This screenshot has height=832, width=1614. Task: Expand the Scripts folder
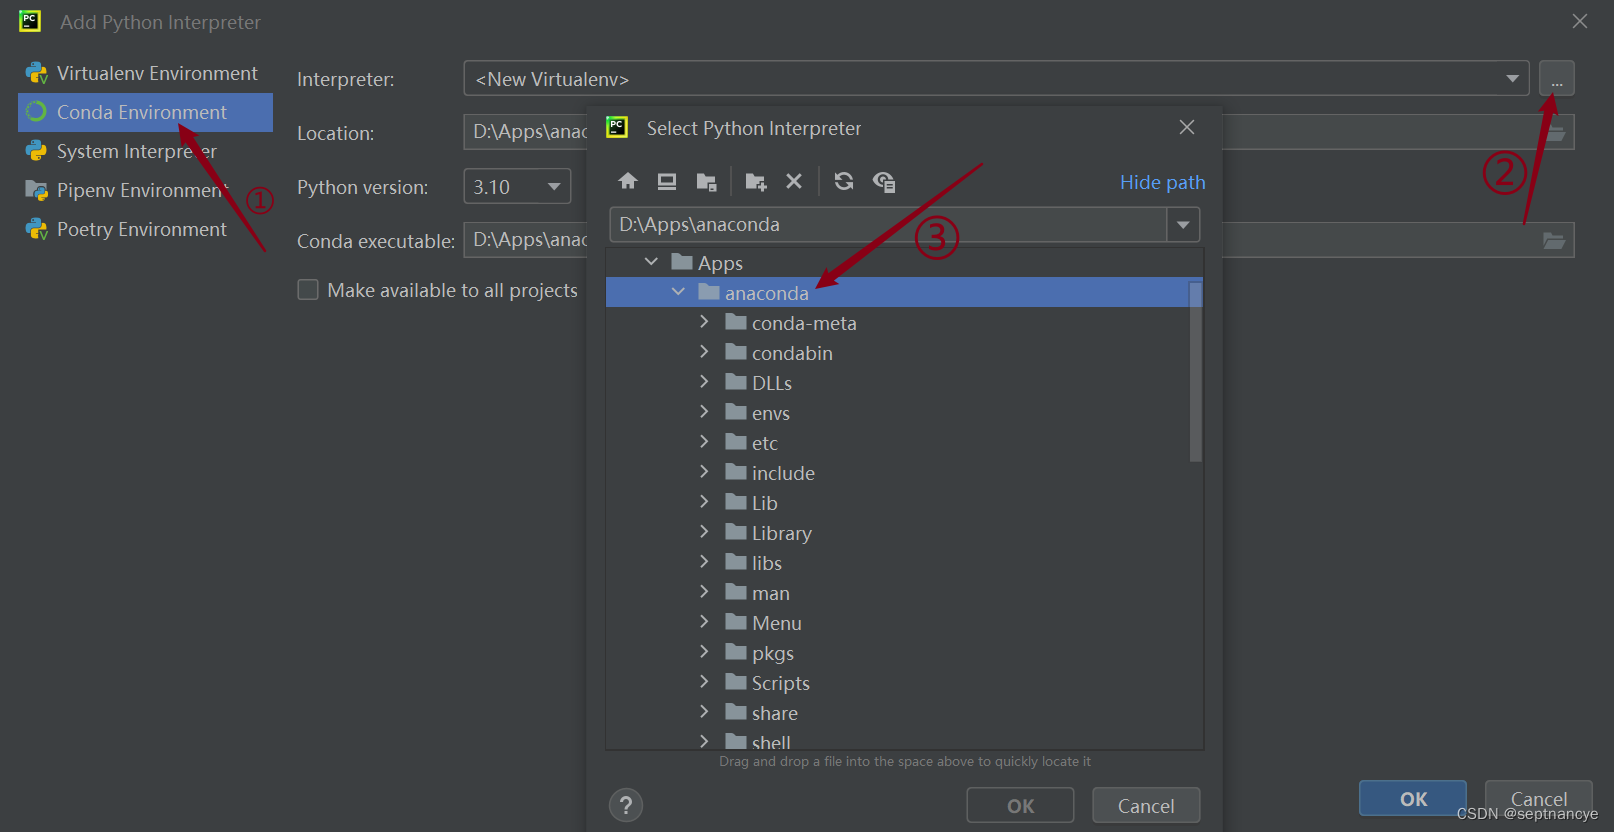pos(704,682)
